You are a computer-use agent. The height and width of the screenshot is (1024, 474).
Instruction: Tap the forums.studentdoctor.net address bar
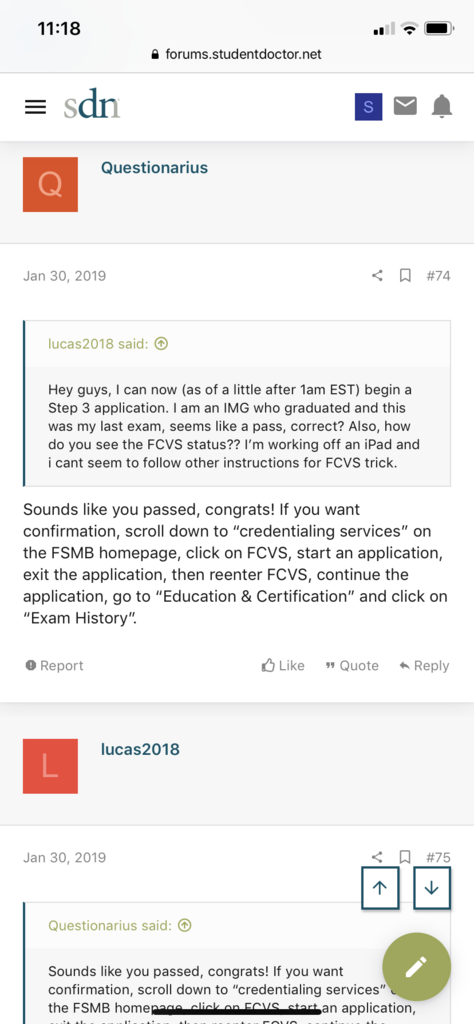click(x=236, y=54)
